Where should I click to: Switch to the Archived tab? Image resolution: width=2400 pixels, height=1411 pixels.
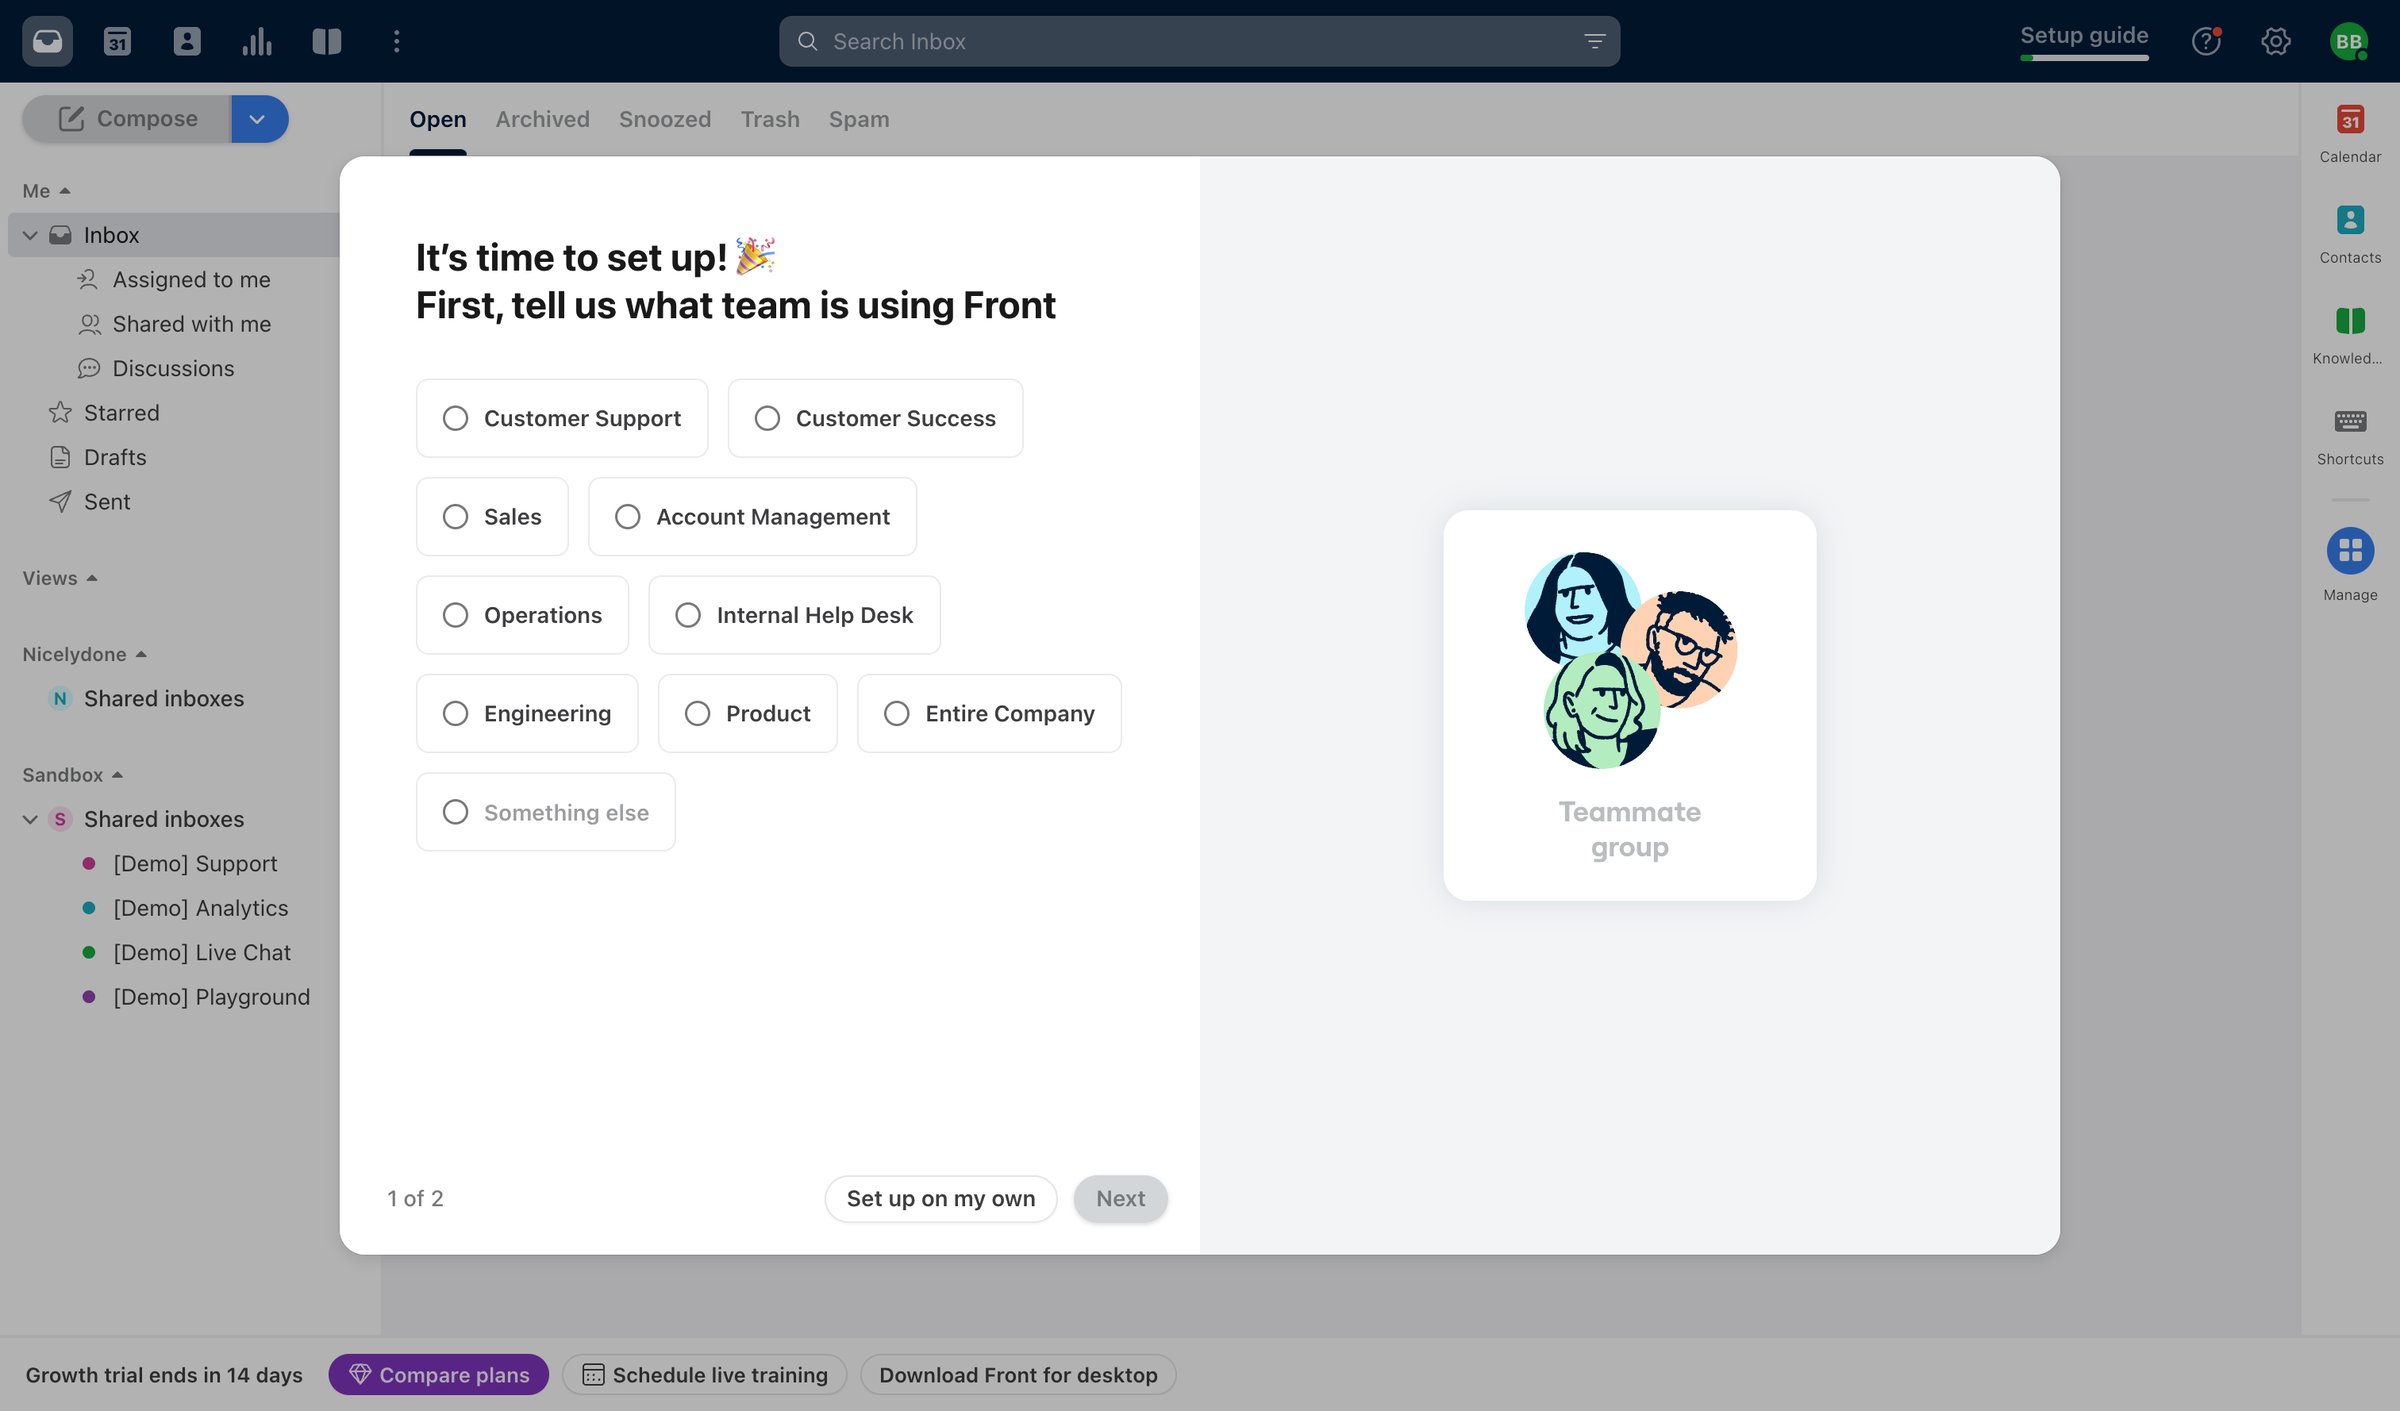[x=543, y=119]
